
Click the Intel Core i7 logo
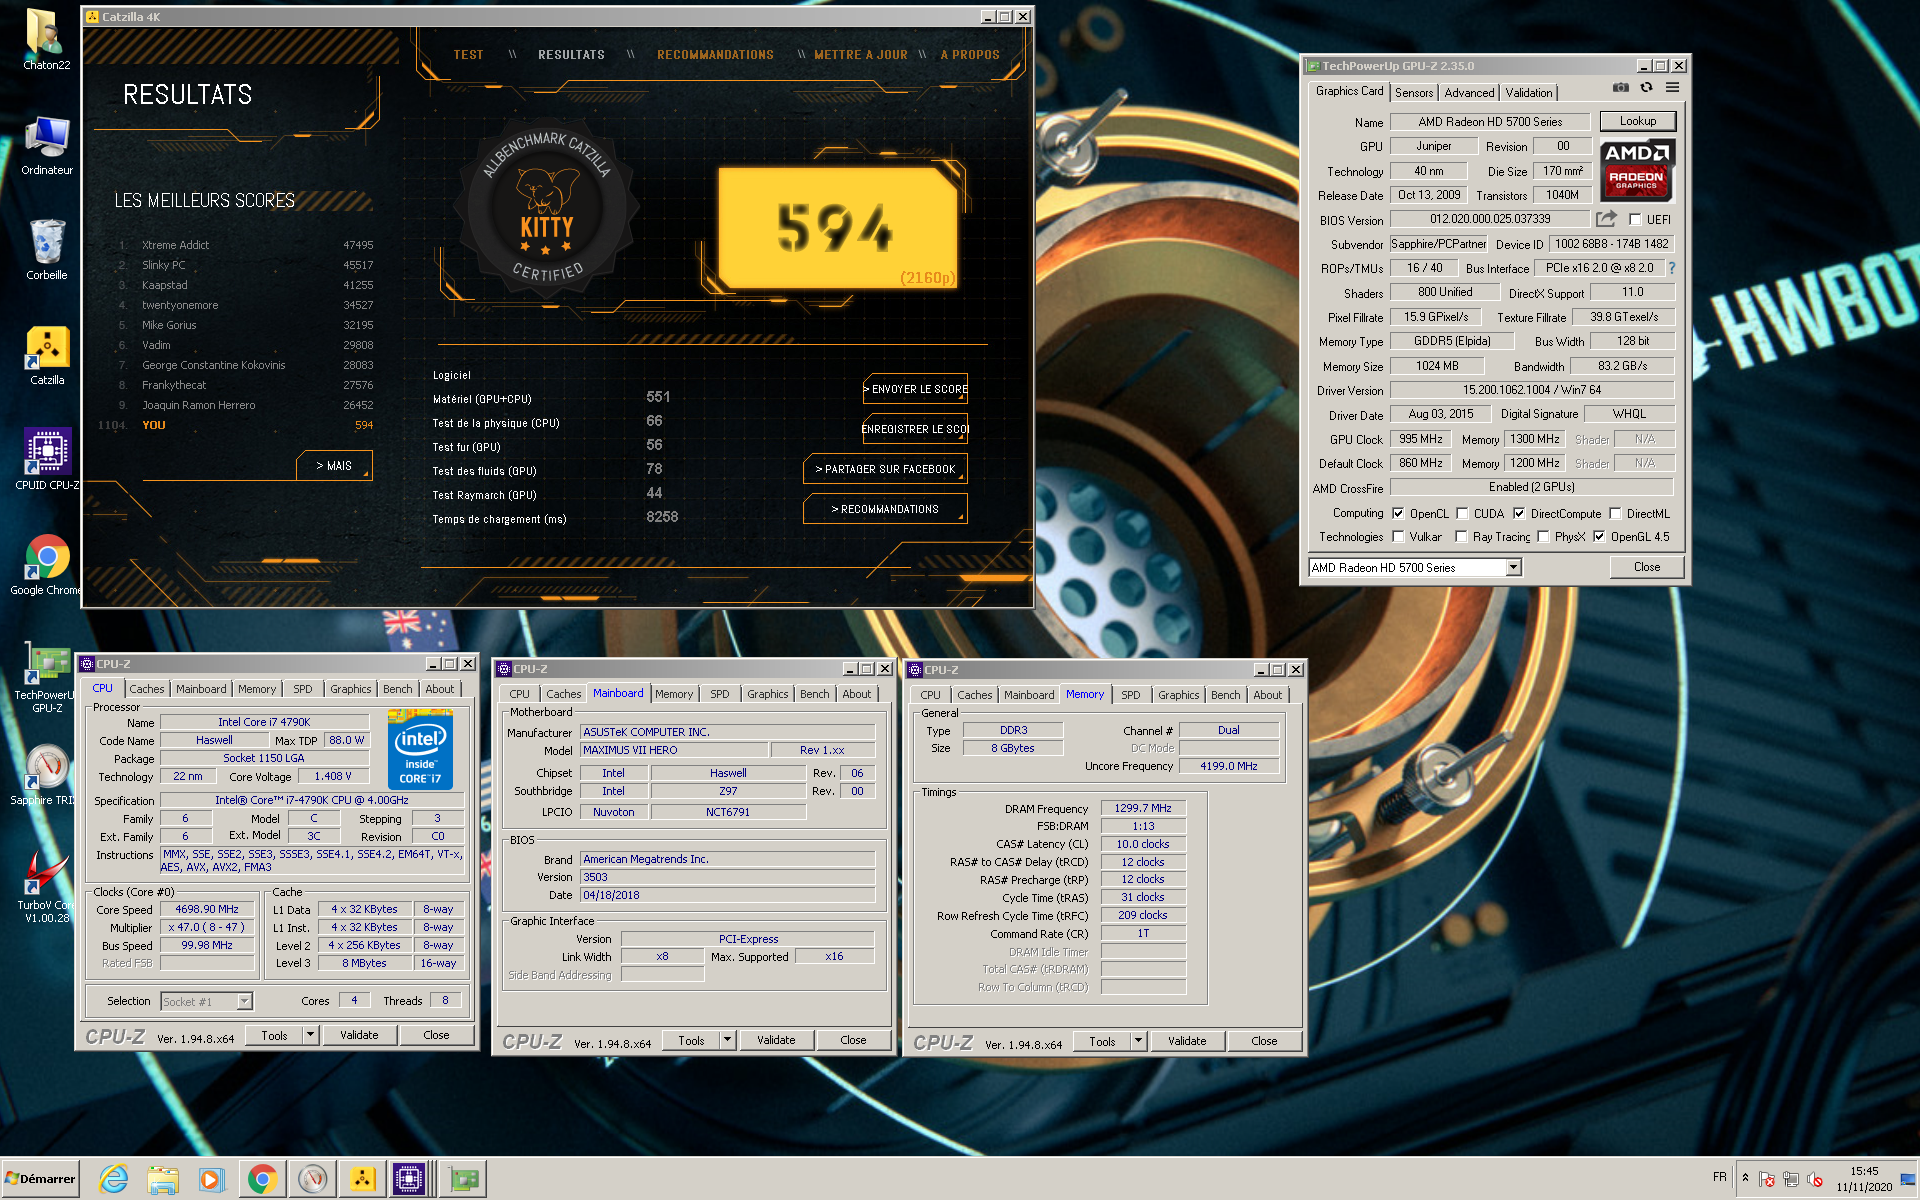coord(420,749)
